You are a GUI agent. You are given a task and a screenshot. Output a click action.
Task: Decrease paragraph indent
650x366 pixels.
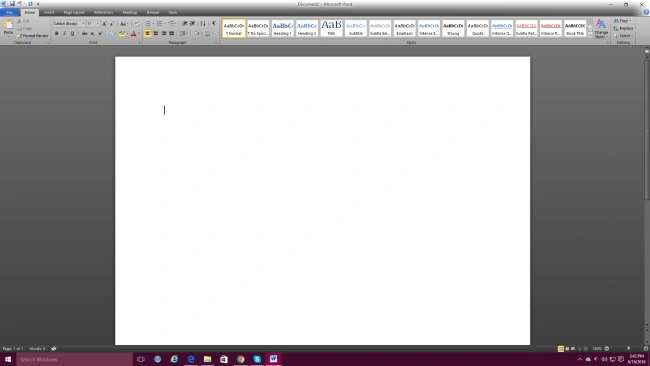pos(184,24)
